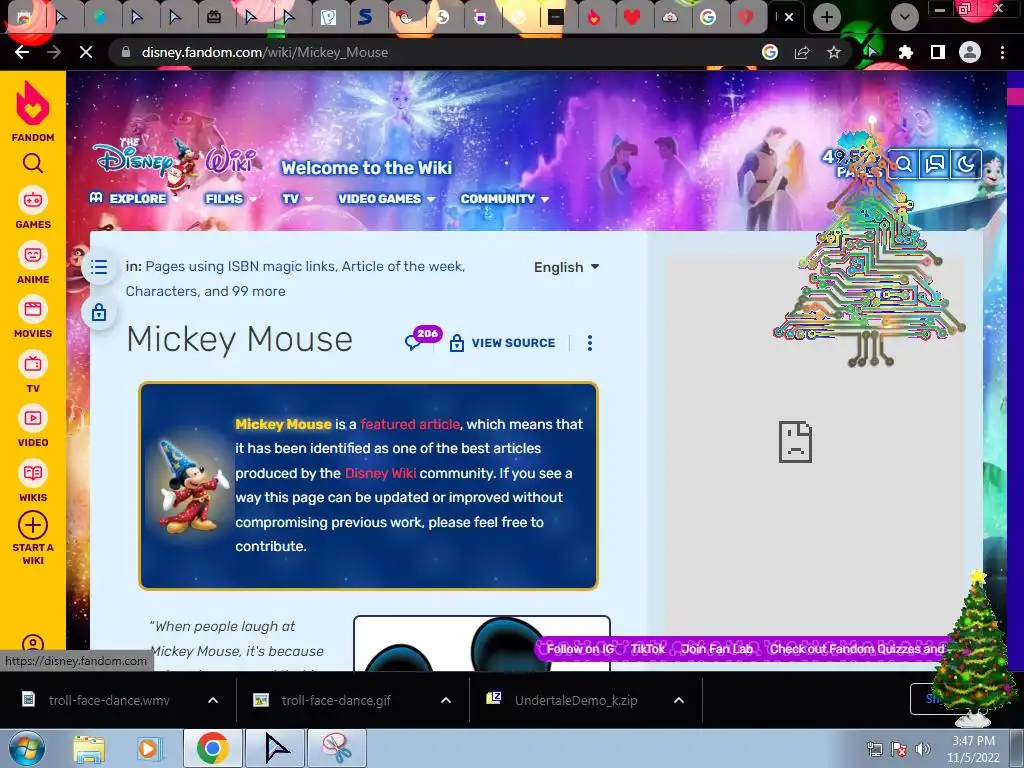1024x768 pixels.
Task: Open the 206 comments bubble icon
Action: 422,339
